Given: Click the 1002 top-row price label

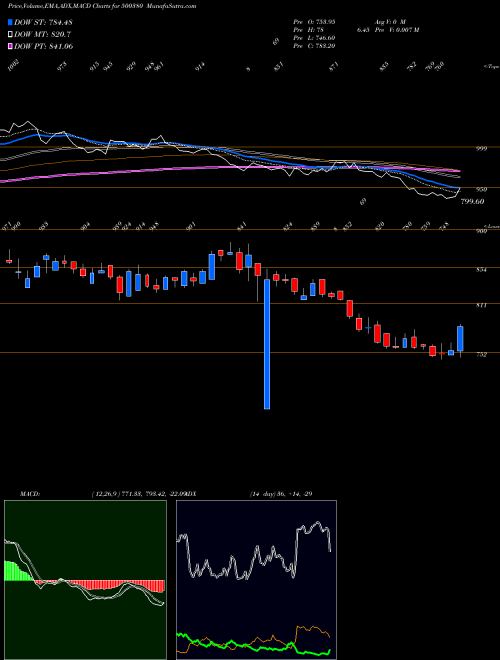Looking at the screenshot, I should [15, 66].
